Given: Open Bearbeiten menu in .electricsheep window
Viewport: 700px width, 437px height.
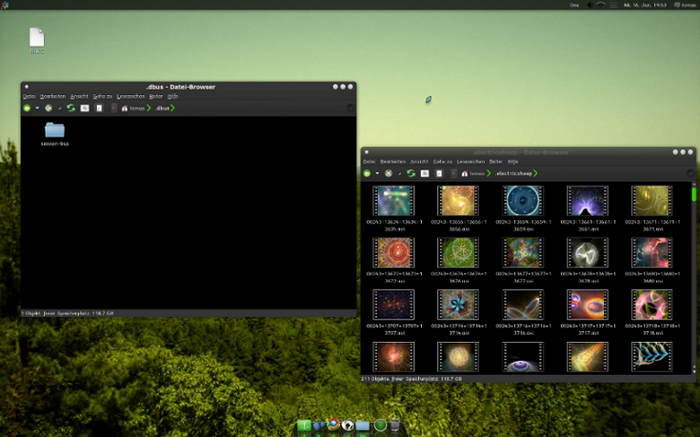Looking at the screenshot, I should (x=393, y=162).
